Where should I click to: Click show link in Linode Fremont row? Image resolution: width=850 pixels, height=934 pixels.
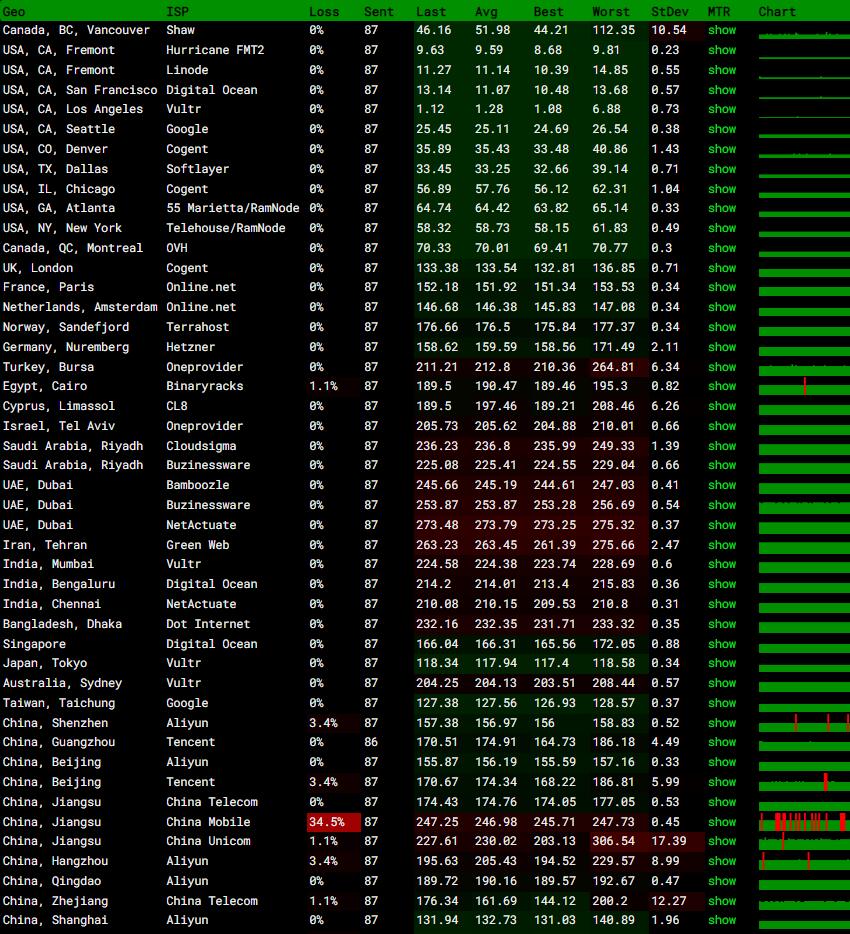coord(722,70)
